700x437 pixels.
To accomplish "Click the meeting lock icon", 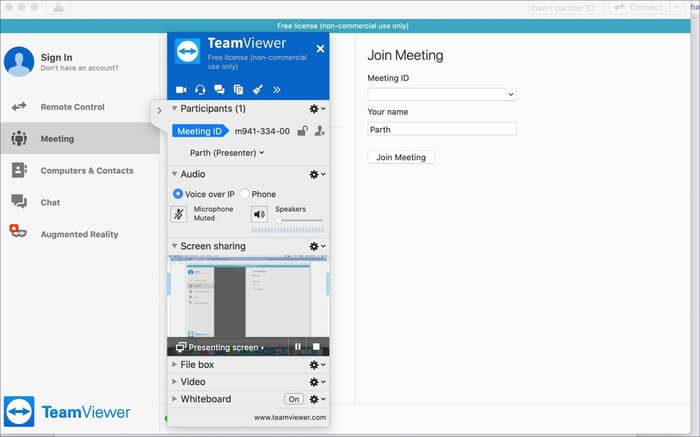I will point(302,131).
